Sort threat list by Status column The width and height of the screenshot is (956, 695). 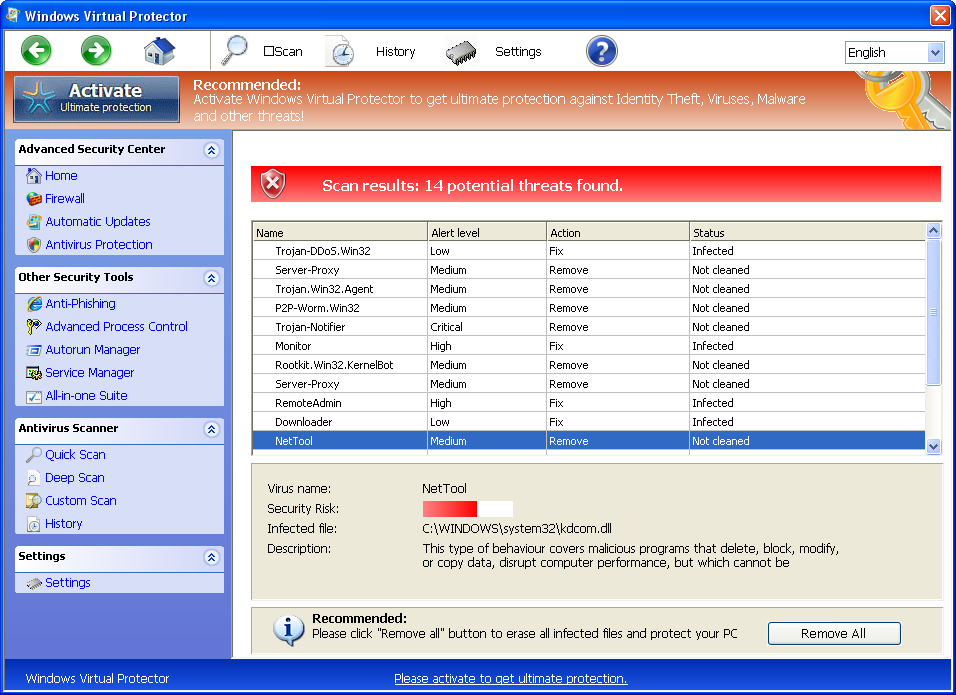pyautogui.click(x=807, y=232)
